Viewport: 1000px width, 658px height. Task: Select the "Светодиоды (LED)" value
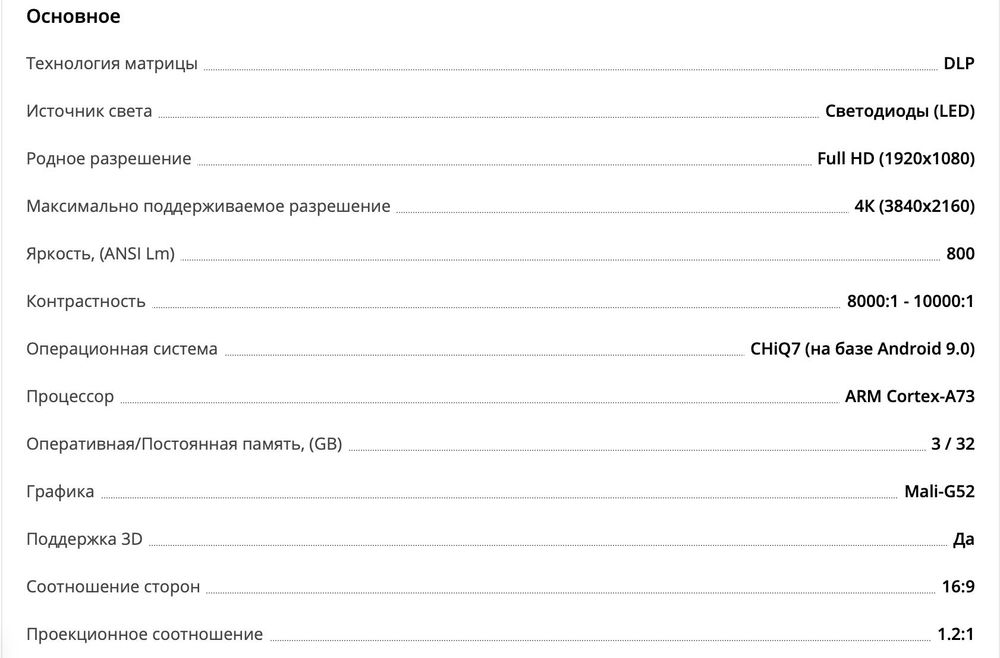tap(899, 111)
